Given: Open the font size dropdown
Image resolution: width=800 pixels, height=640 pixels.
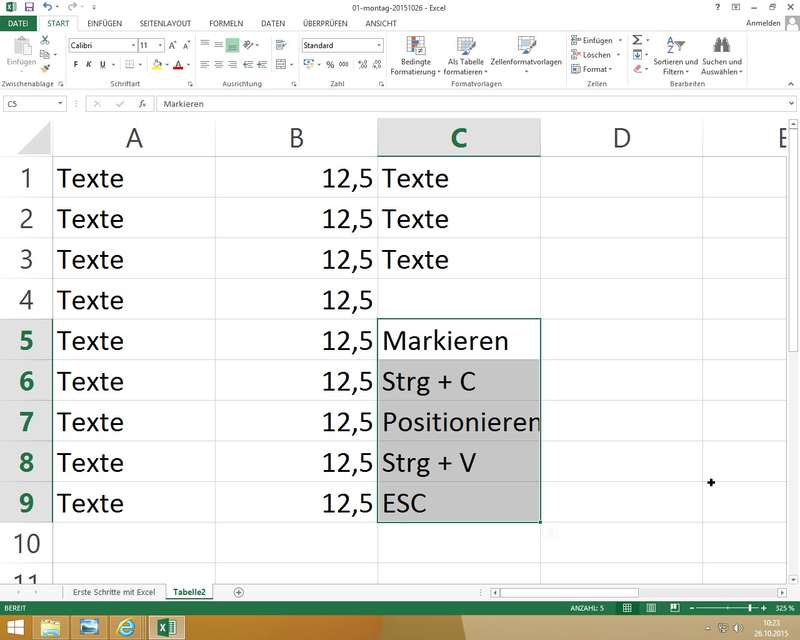Looking at the screenshot, I should (160, 46).
